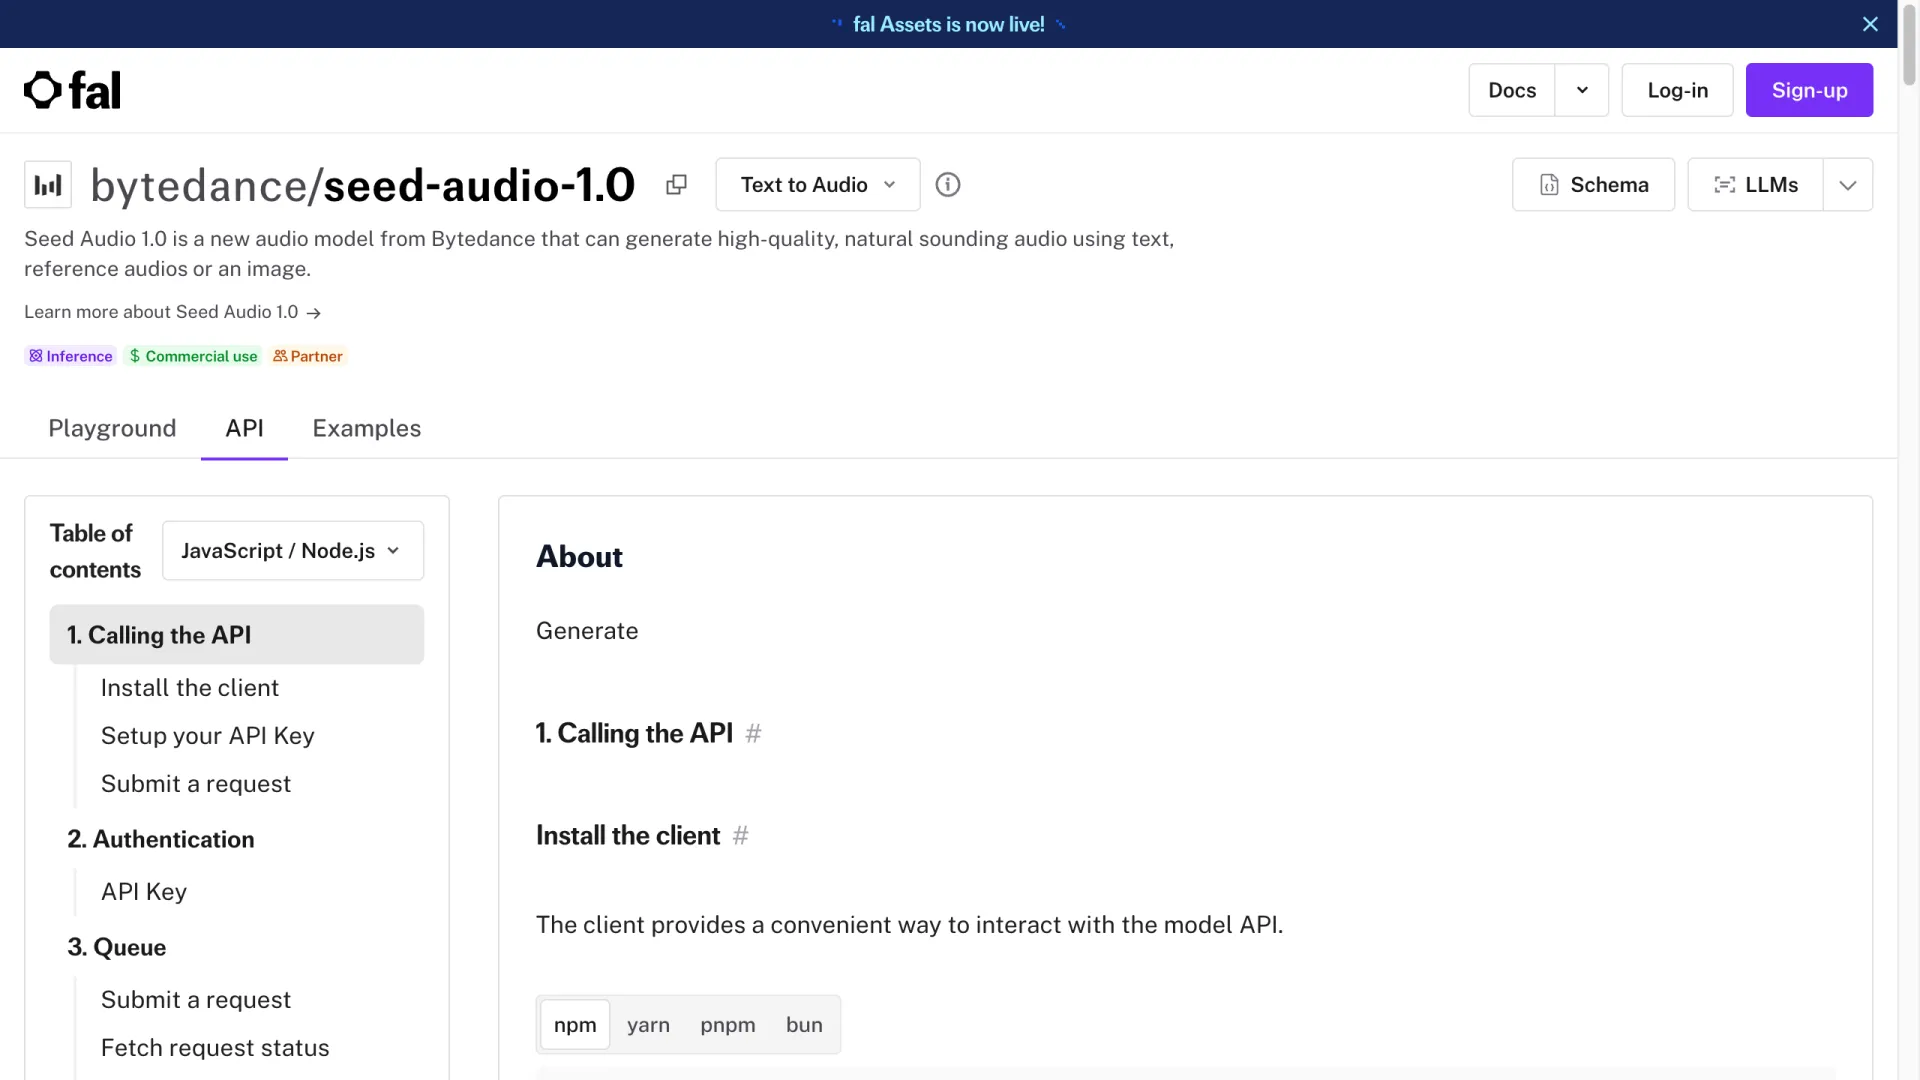Click the Partner tag
Viewport: 1920px width, 1080px height.
(308, 356)
